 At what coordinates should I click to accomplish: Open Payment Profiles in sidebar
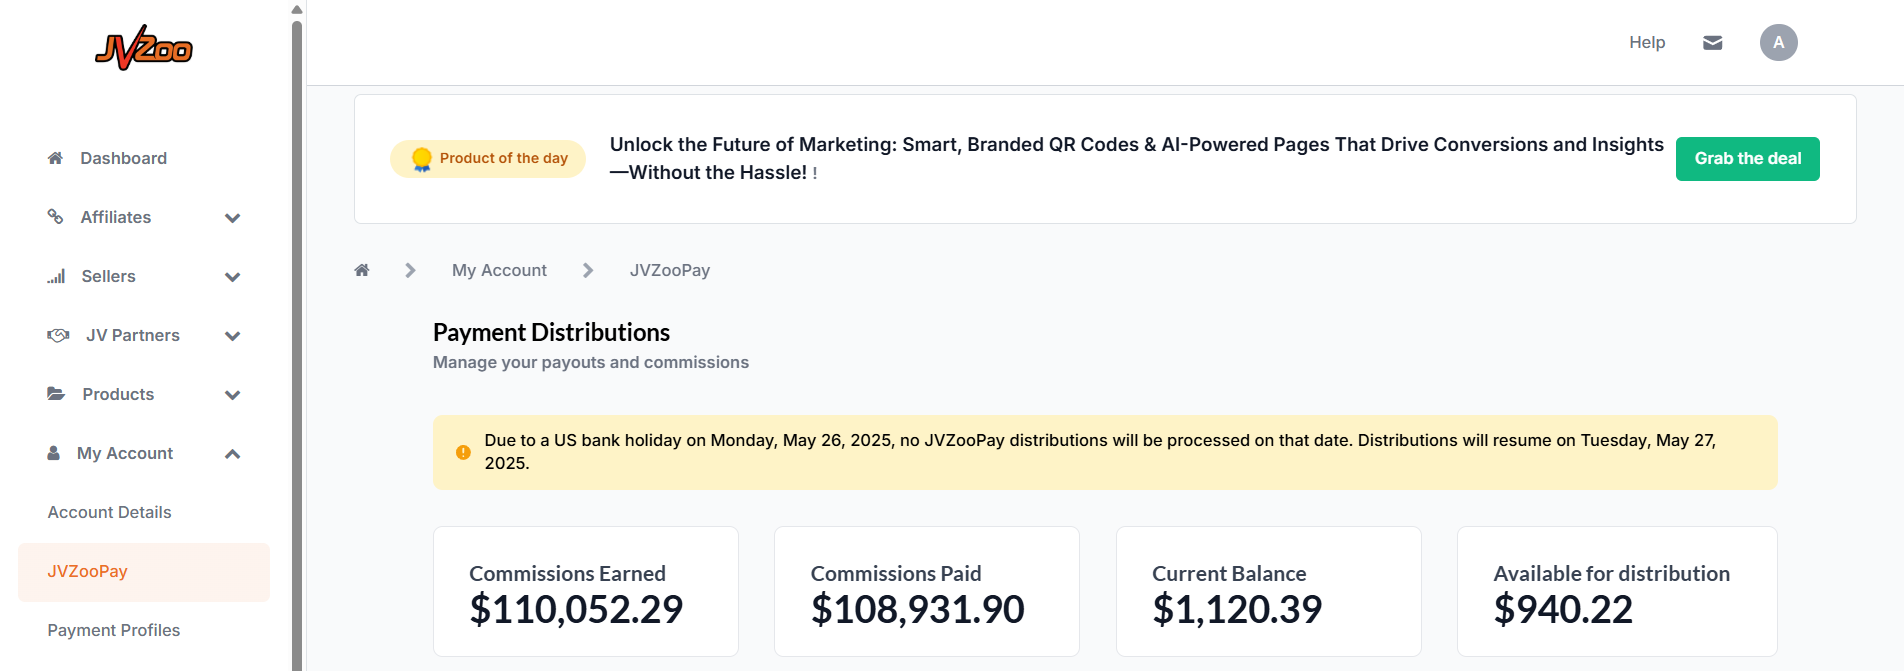(114, 630)
